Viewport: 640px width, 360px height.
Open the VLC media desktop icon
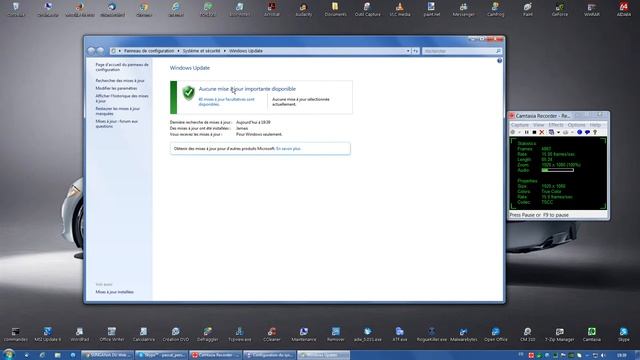(x=399, y=10)
